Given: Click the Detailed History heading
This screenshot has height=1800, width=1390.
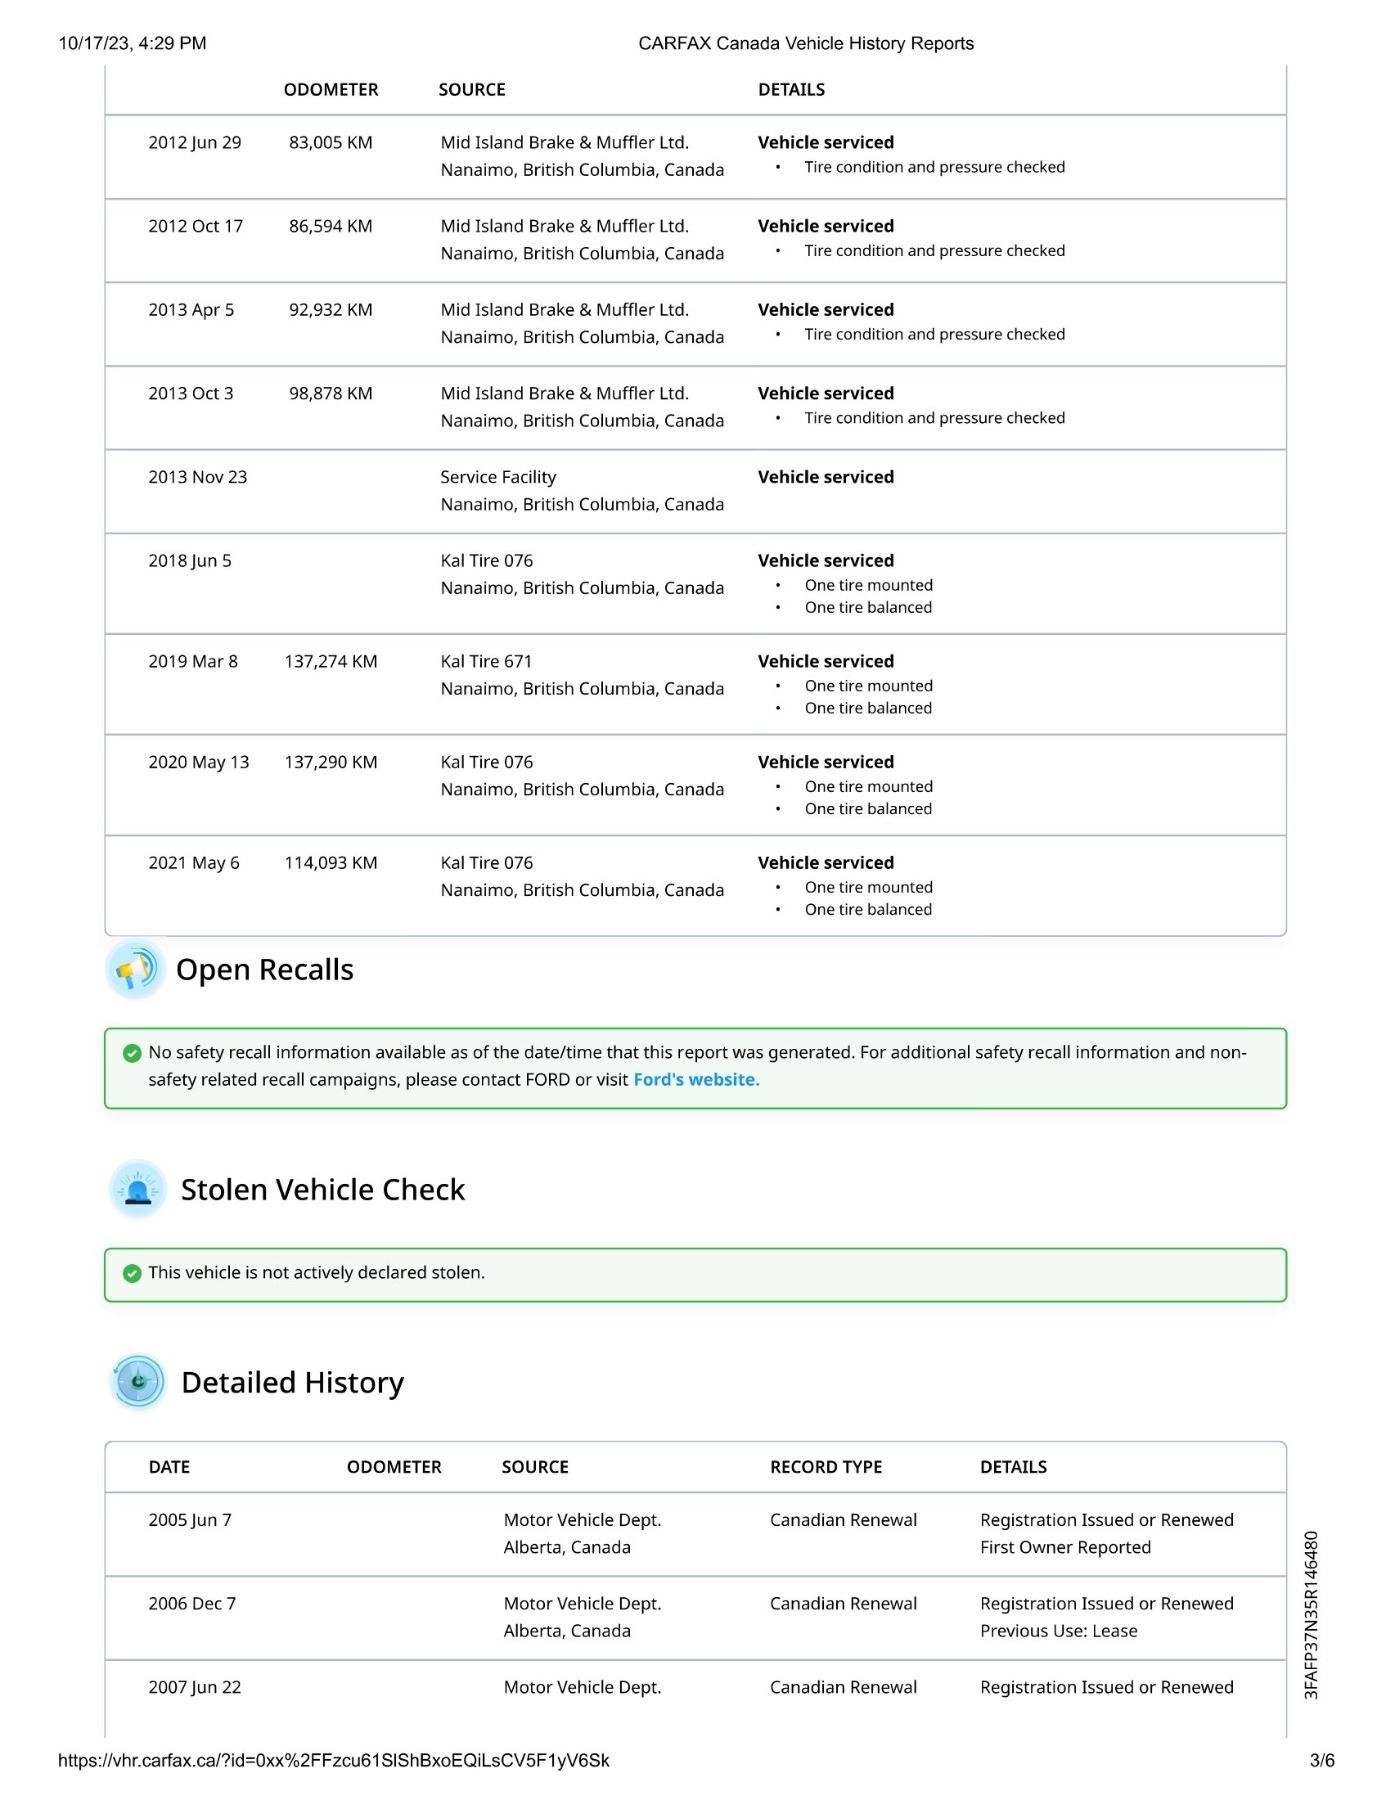Looking at the screenshot, I should [292, 1383].
